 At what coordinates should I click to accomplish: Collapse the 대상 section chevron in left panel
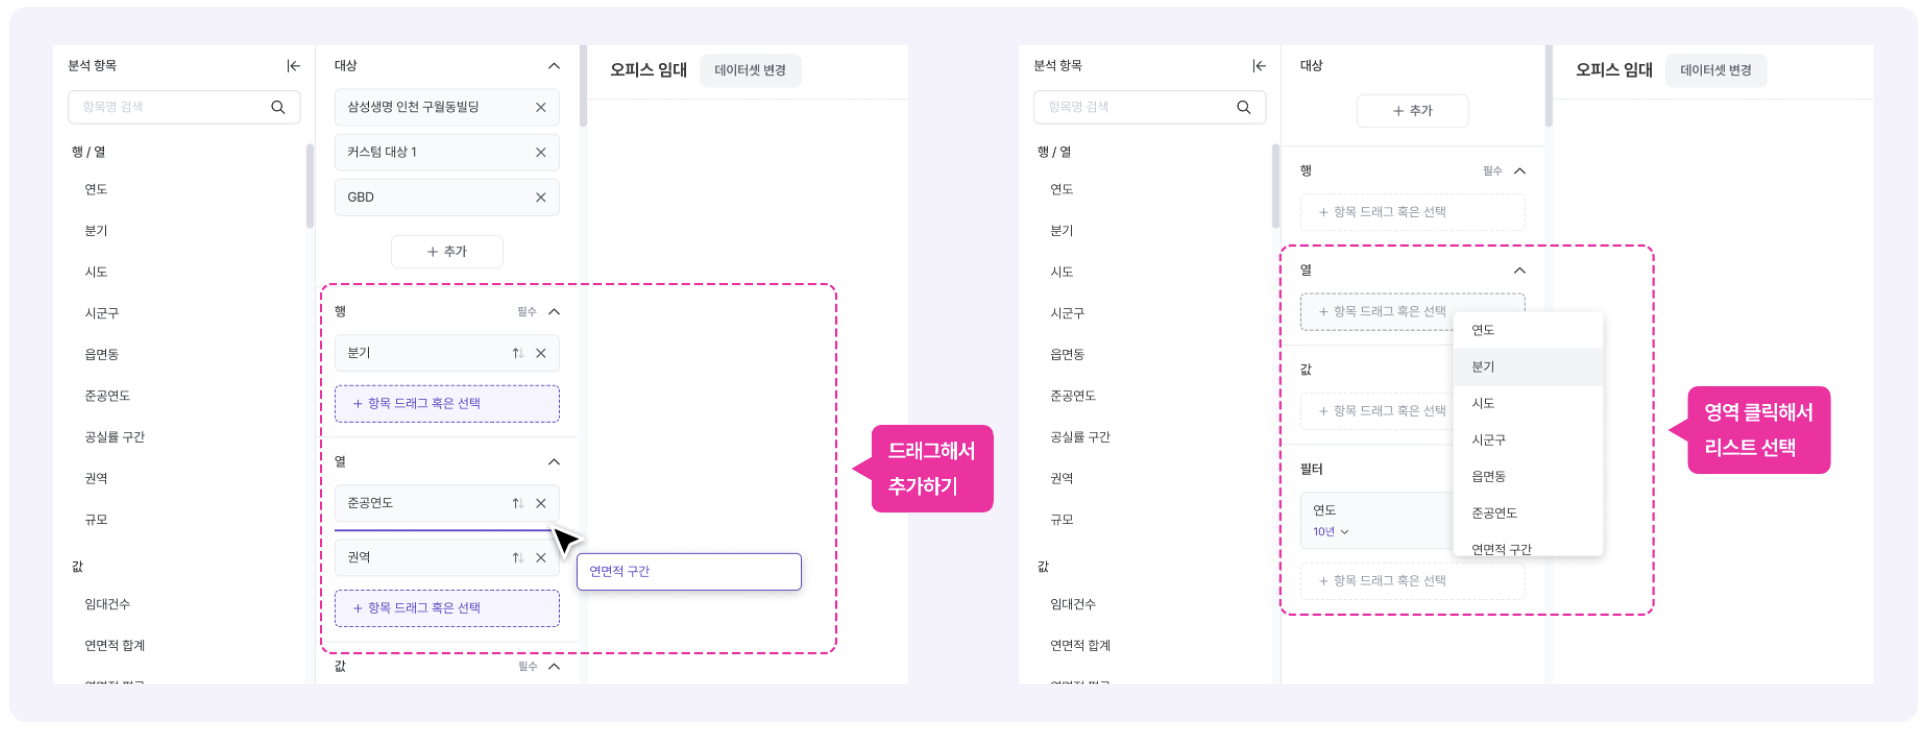coord(554,66)
